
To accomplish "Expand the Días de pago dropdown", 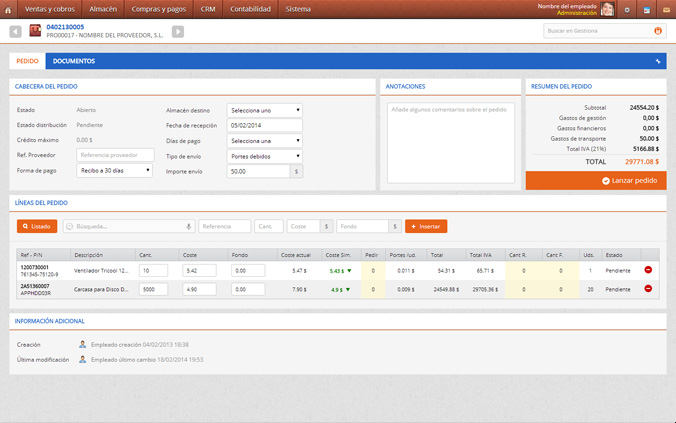I will click(264, 141).
